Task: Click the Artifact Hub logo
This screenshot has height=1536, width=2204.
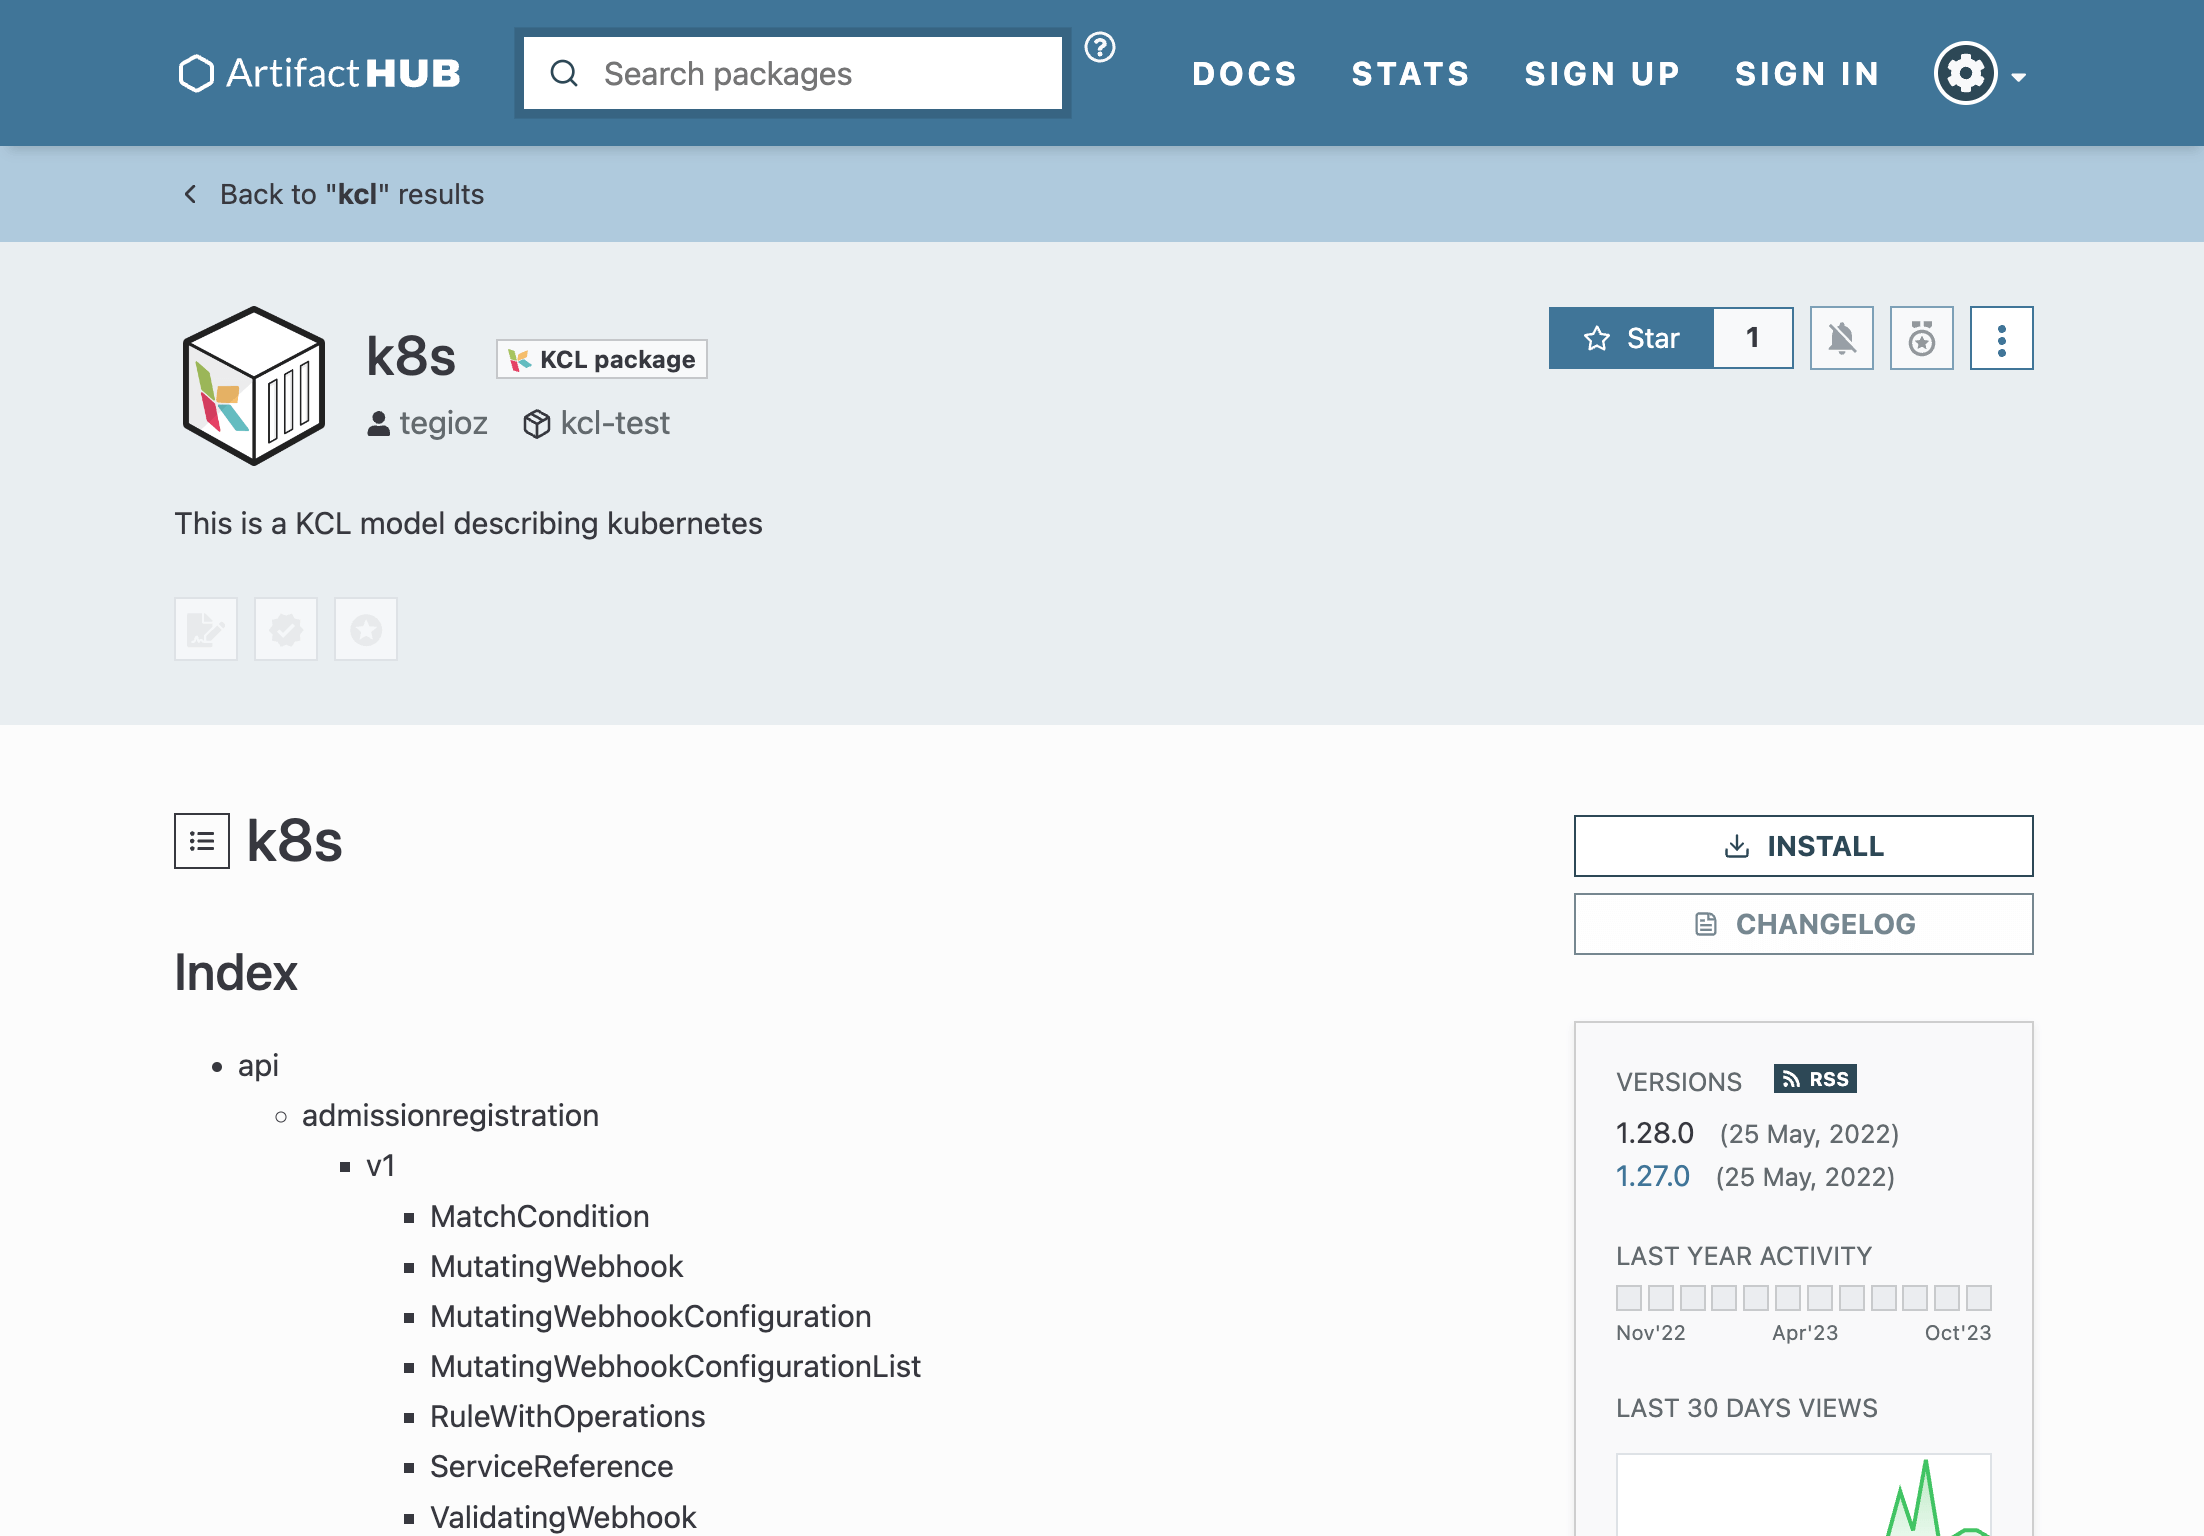Action: pyautogui.click(x=319, y=73)
